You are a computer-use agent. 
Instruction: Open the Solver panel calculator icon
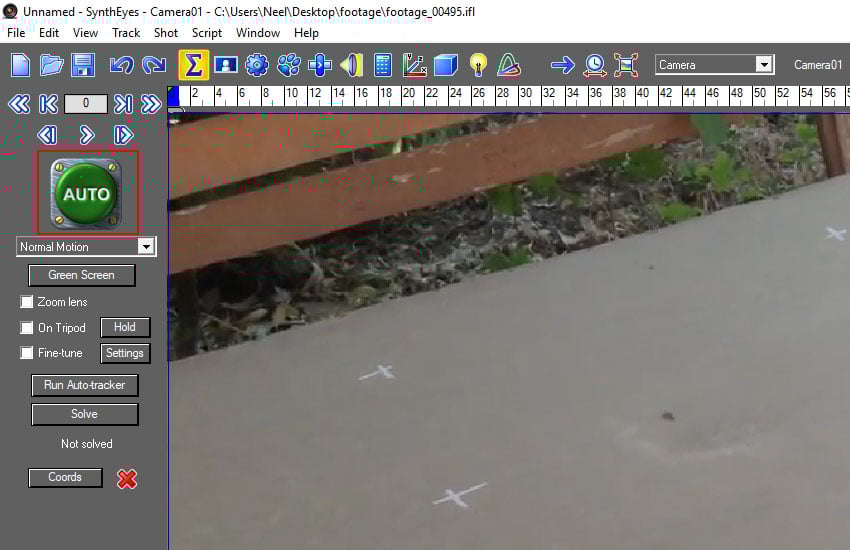[382, 65]
